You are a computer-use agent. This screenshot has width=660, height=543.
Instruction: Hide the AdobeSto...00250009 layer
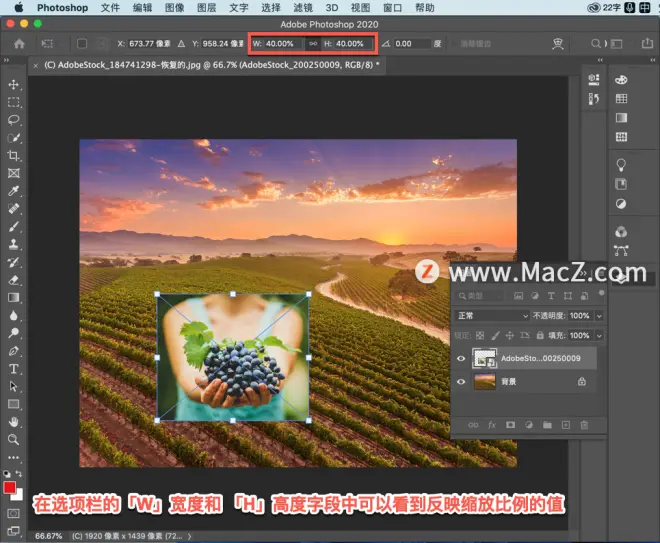click(461, 359)
